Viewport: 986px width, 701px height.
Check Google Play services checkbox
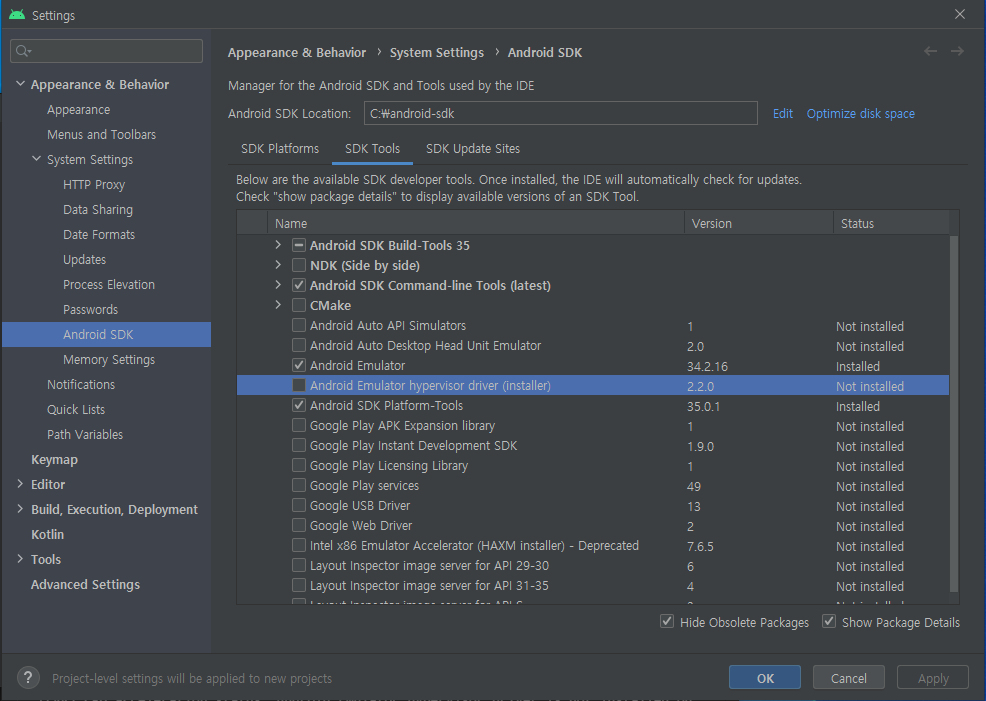tap(299, 485)
